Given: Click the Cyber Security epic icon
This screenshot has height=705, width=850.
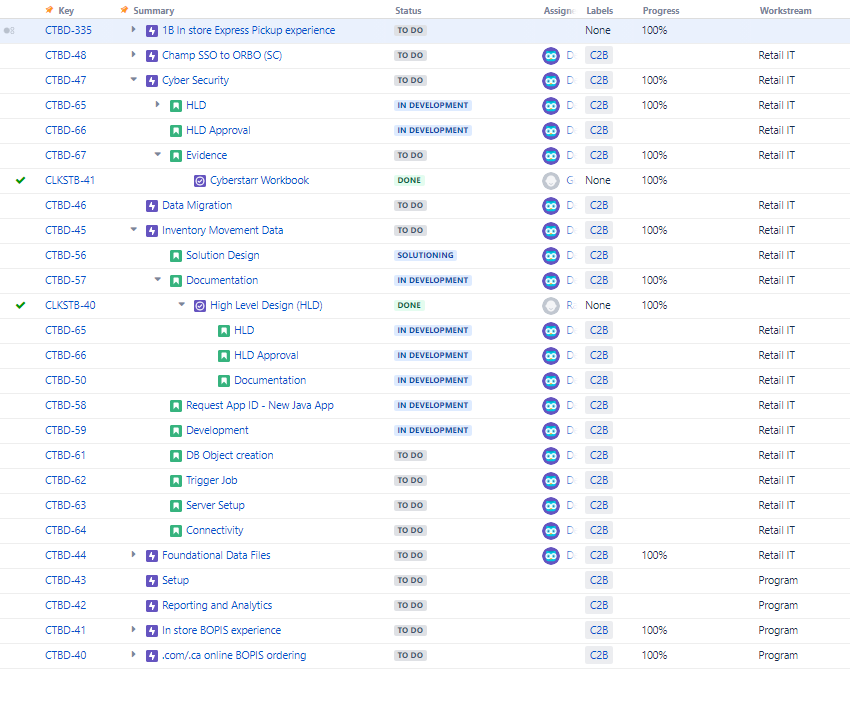Looking at the screenshot, I should click(152, 81).
